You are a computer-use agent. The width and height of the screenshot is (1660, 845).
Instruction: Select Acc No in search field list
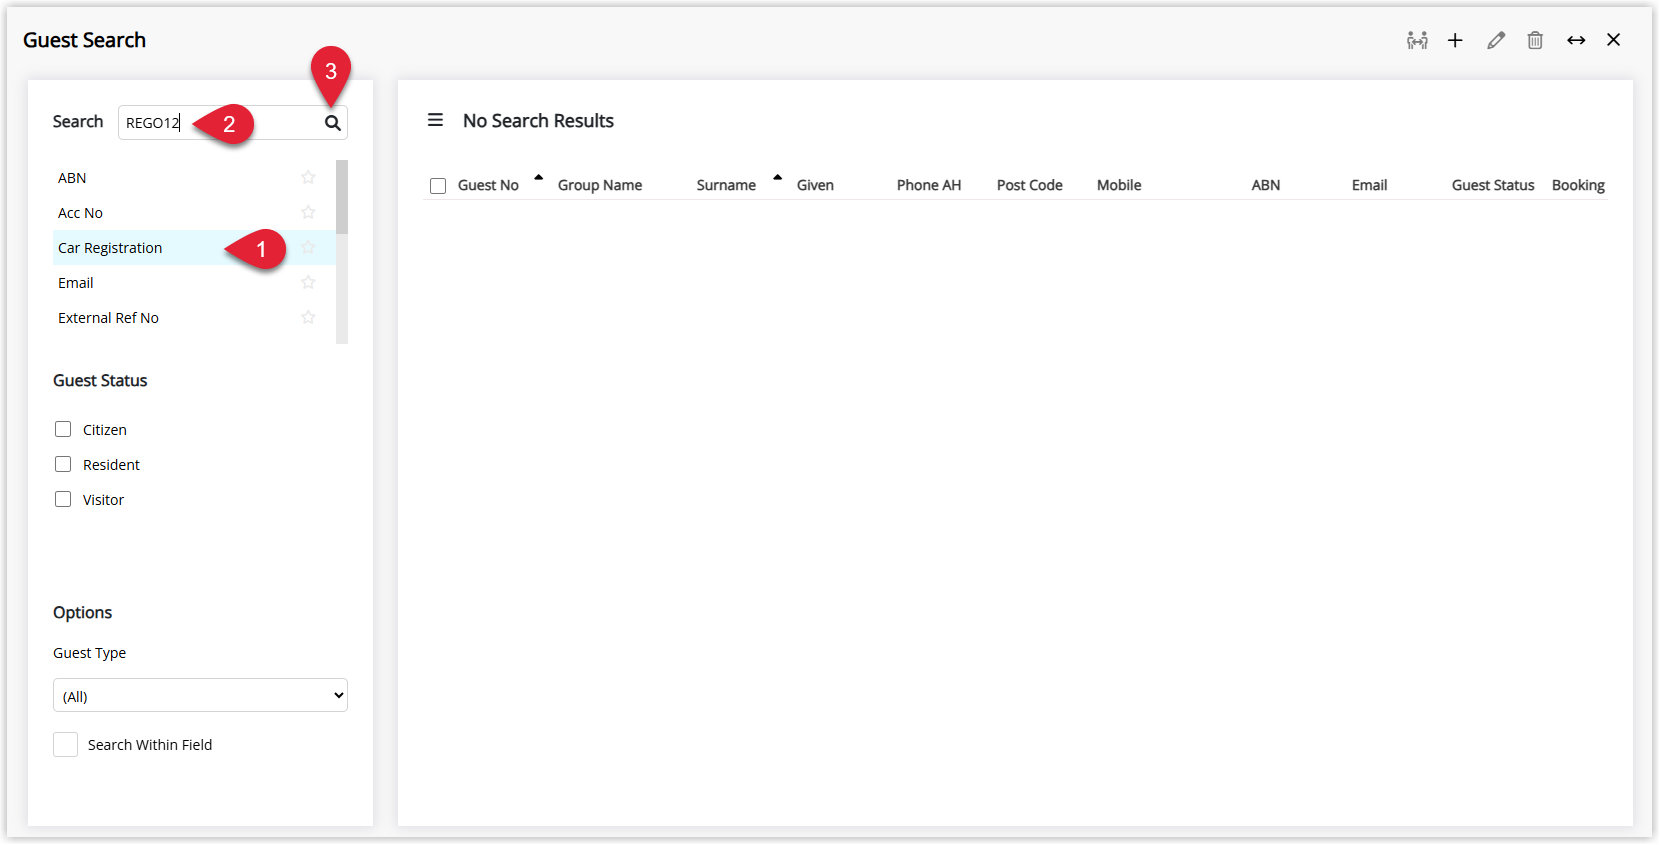(x=194, y=212)
